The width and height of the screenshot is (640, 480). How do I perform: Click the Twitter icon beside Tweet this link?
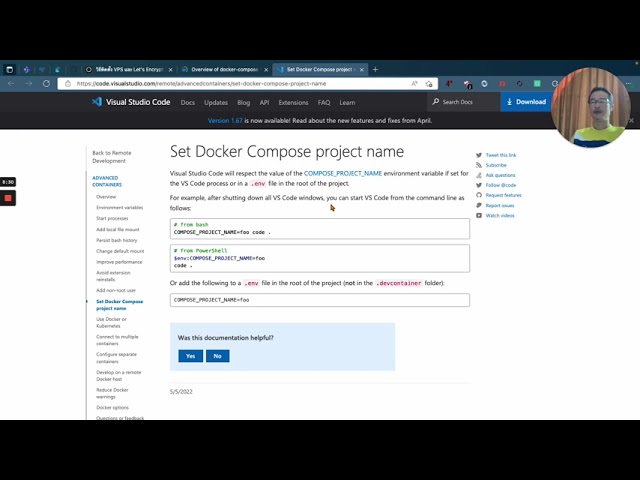click(479, 155)
